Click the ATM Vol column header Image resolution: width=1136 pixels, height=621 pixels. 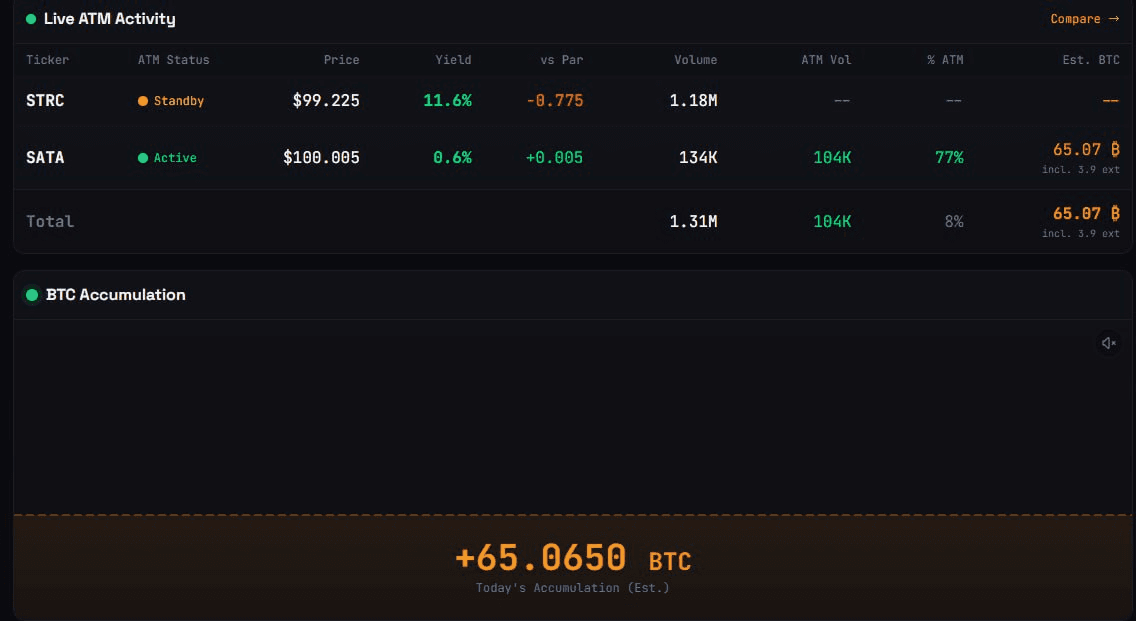click(826, 60)
